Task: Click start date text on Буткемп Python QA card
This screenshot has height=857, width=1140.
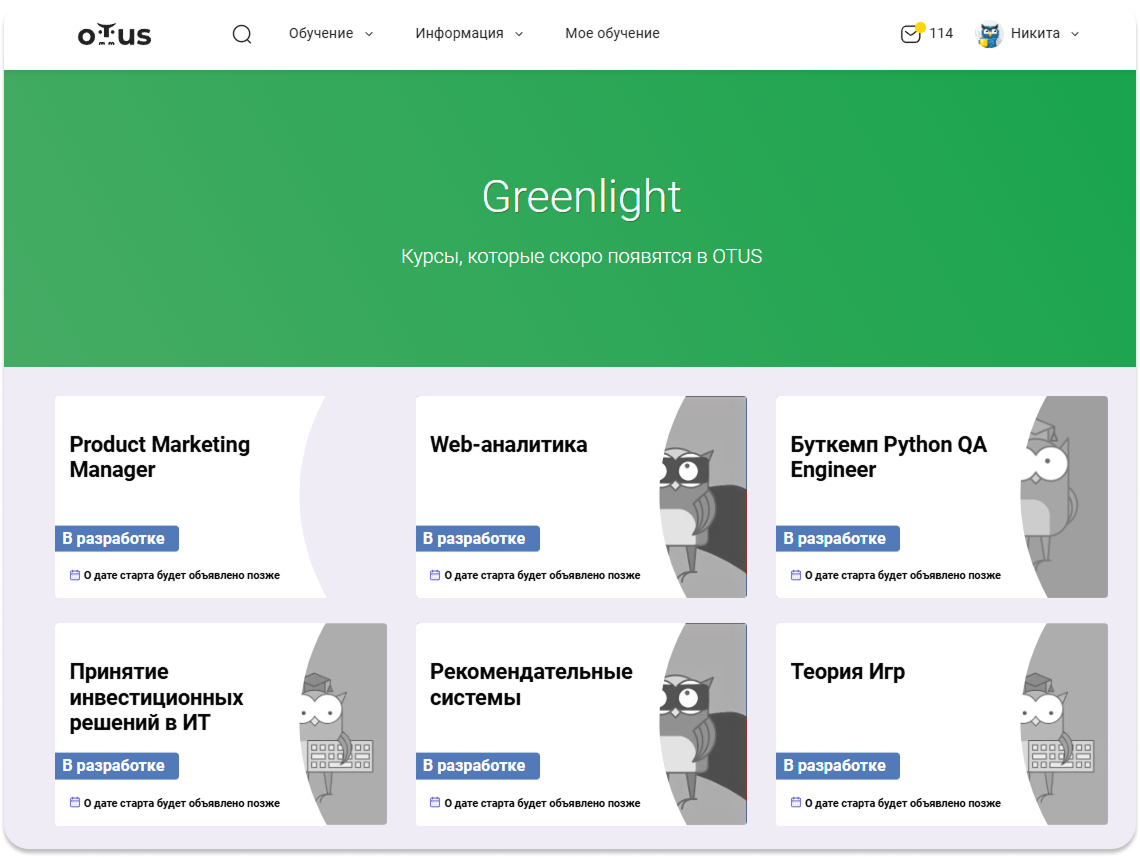Action: (x=903, y=575)
